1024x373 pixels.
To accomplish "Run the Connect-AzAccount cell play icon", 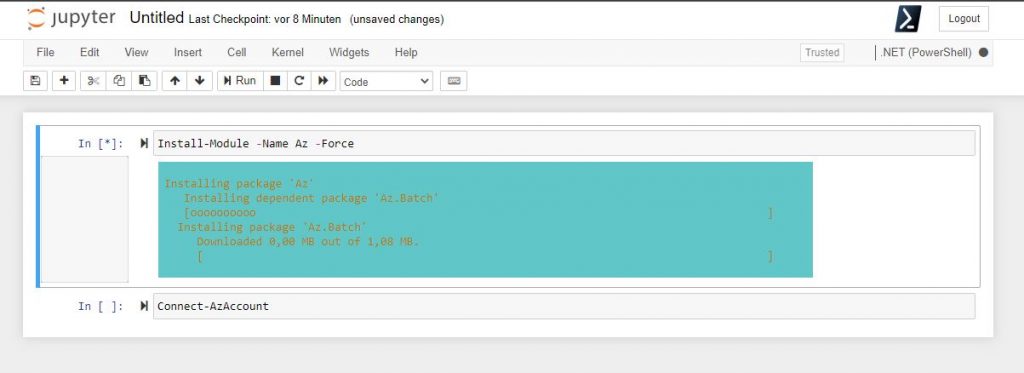I will pyautogui.click(x=144, y=306).
